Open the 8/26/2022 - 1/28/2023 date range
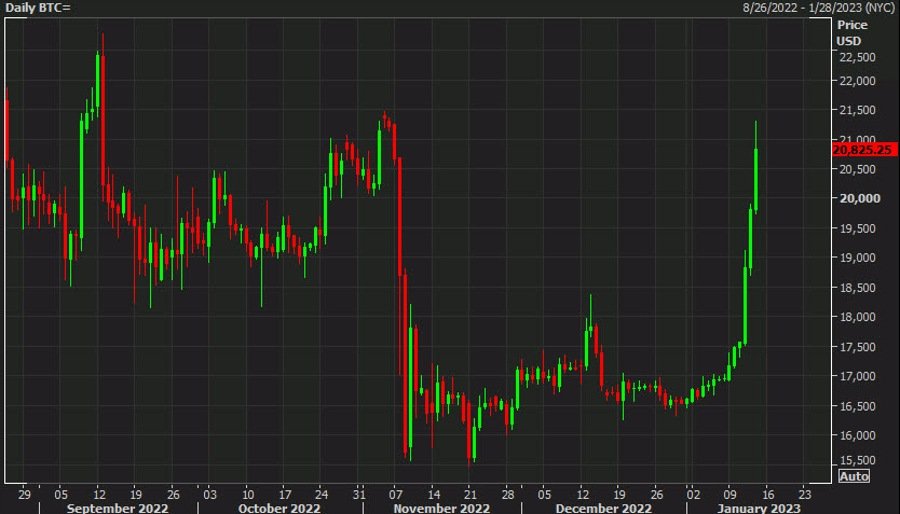Screen dimensions: 900x514 pos(818,8)
